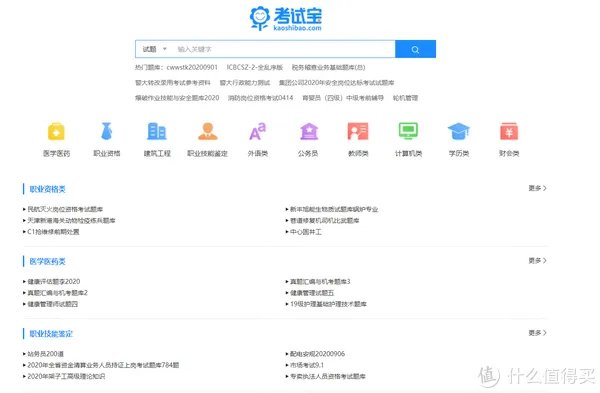Image resolution: width=600 pixels, height=393 pixels.
Task: Open the 中心固井工 entry
Action: (306, 232)
